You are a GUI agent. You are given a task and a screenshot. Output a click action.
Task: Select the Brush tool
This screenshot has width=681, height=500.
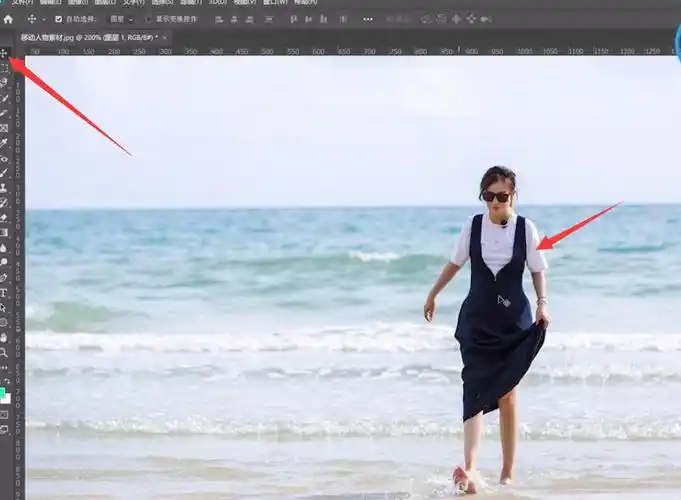[x=4, y=172]
